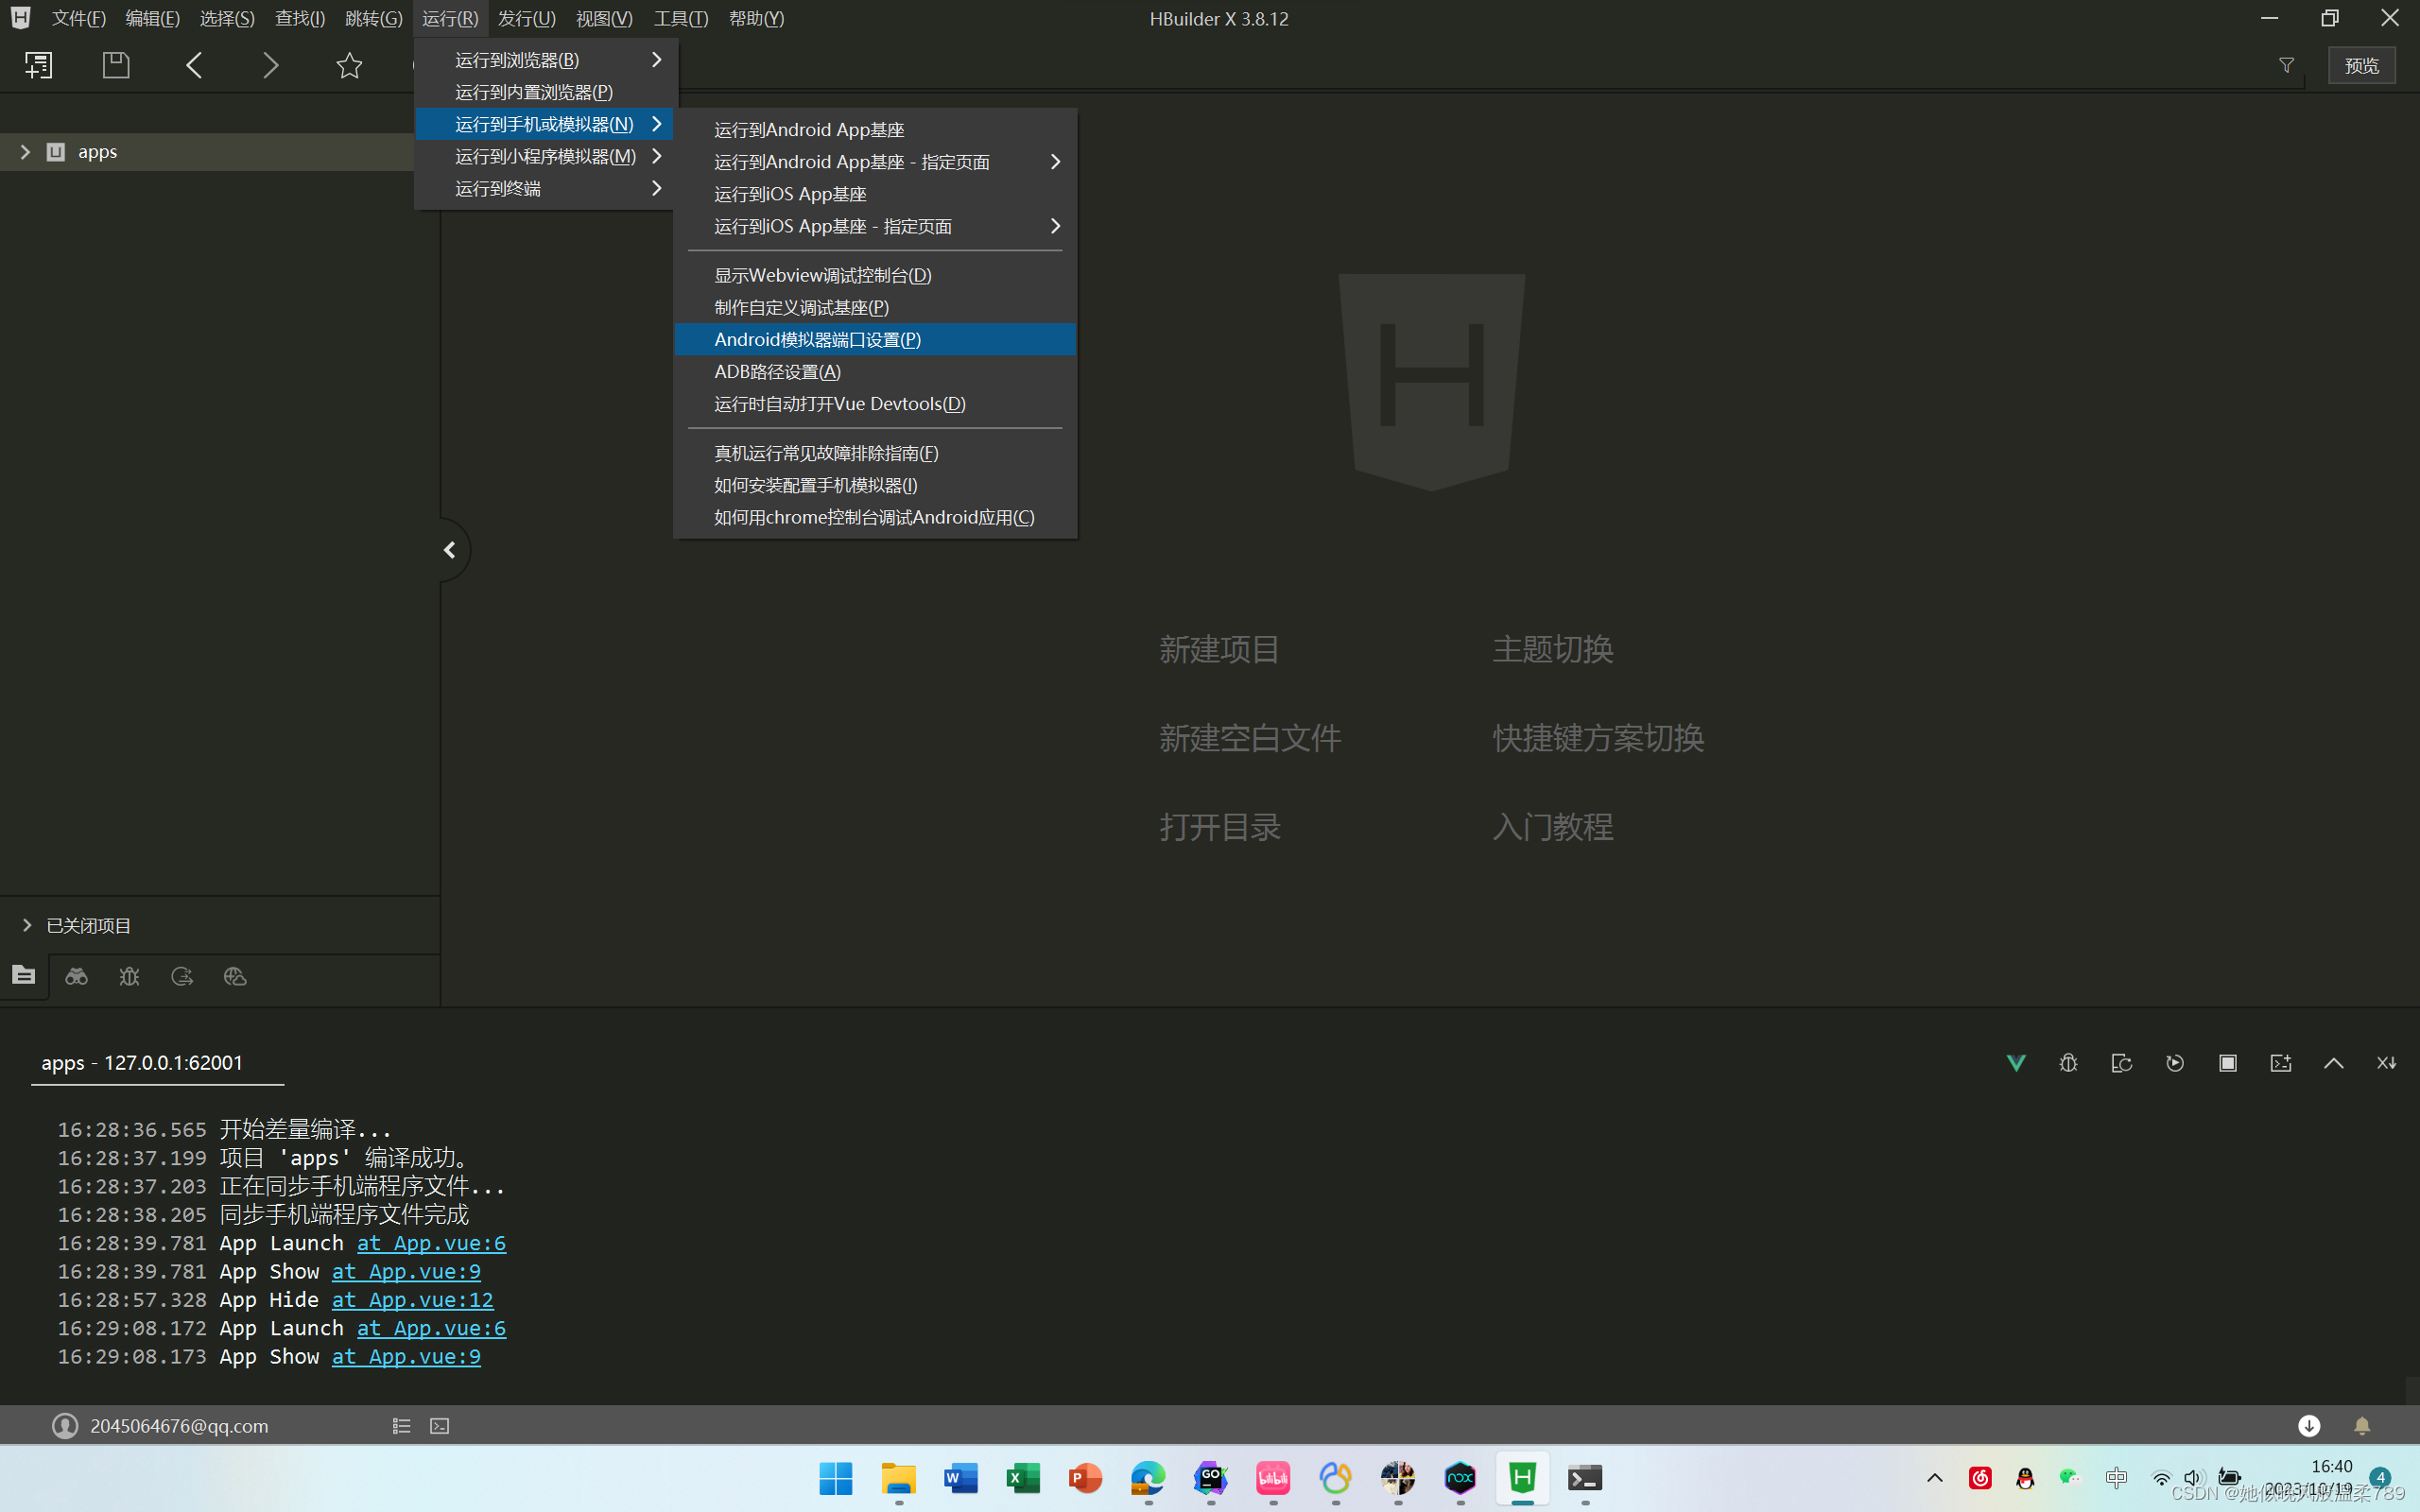Screen dimensions: 2420x1512
Task: Click the 新建项目 link
Action: pyautogui.click(x=1219, y=649)
